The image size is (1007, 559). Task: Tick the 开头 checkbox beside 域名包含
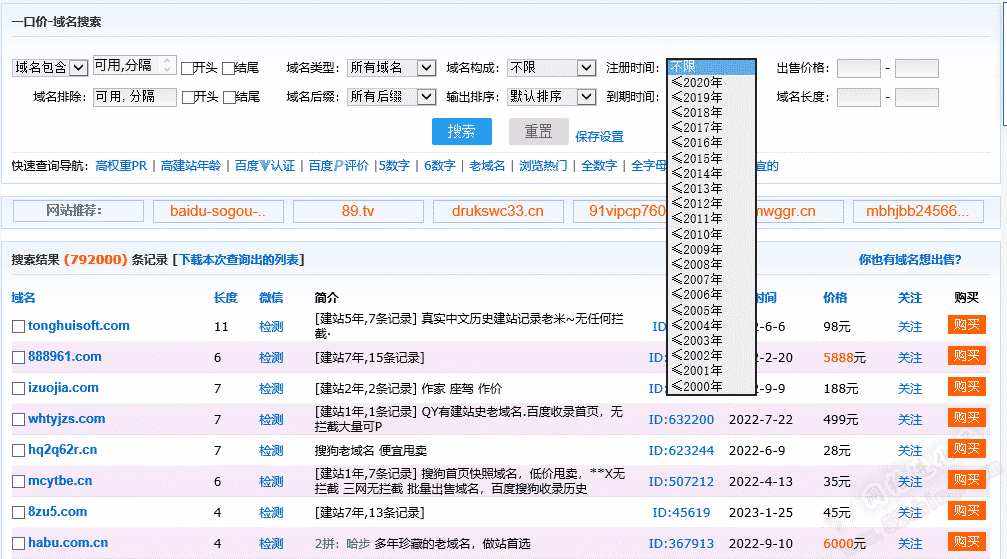[188, 68]
